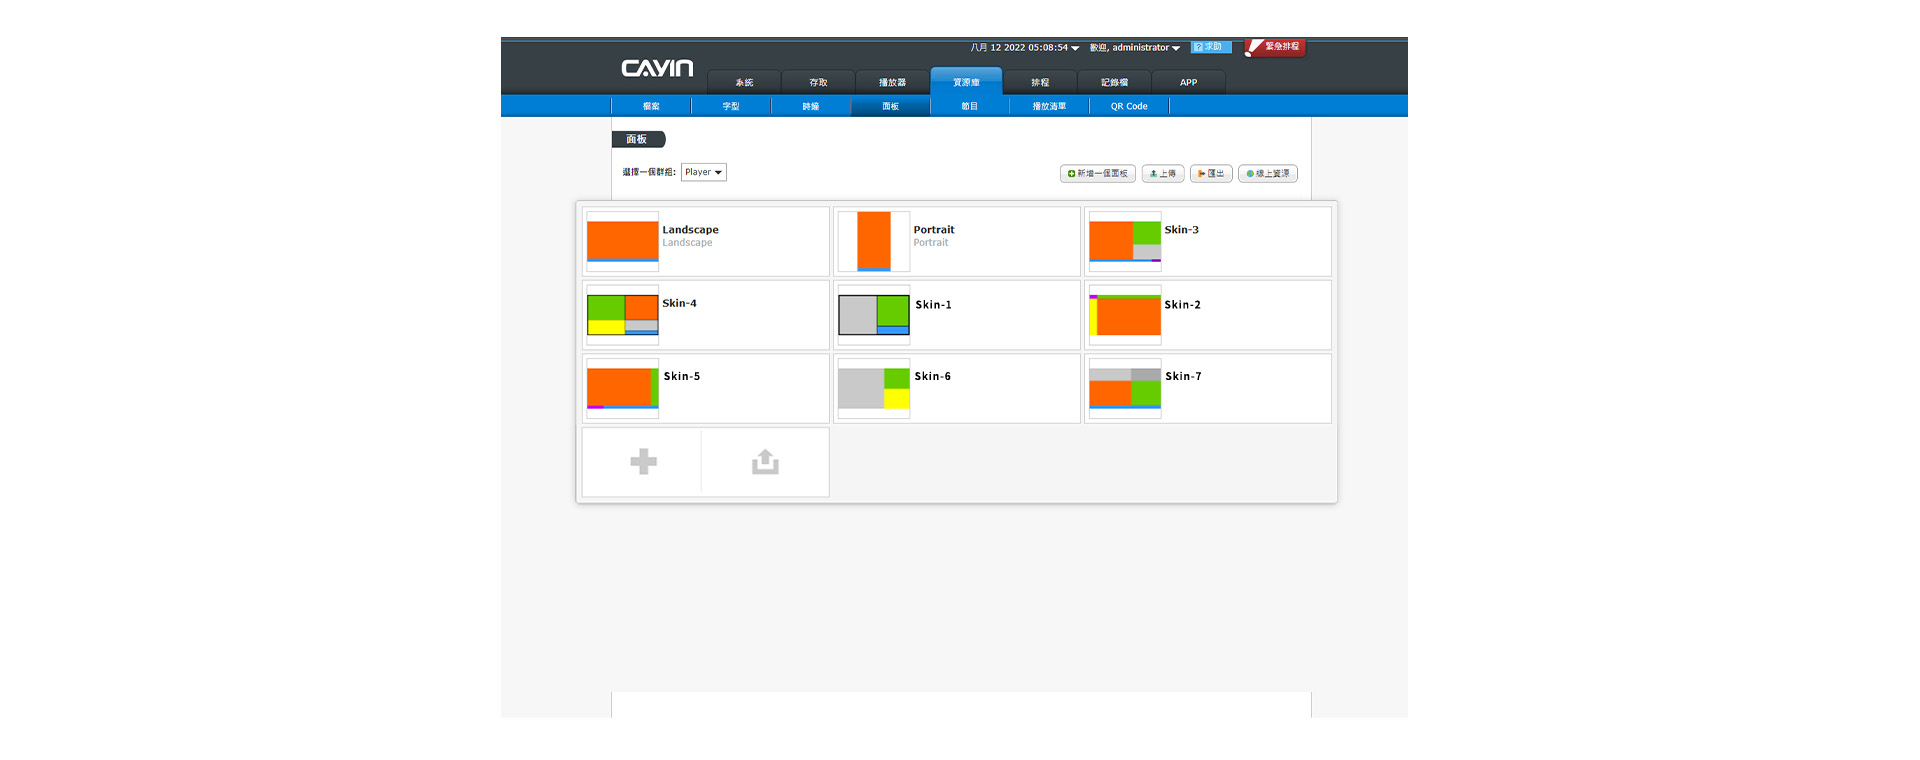Go to the 播放清單 sub-tab

point(1049,106)
